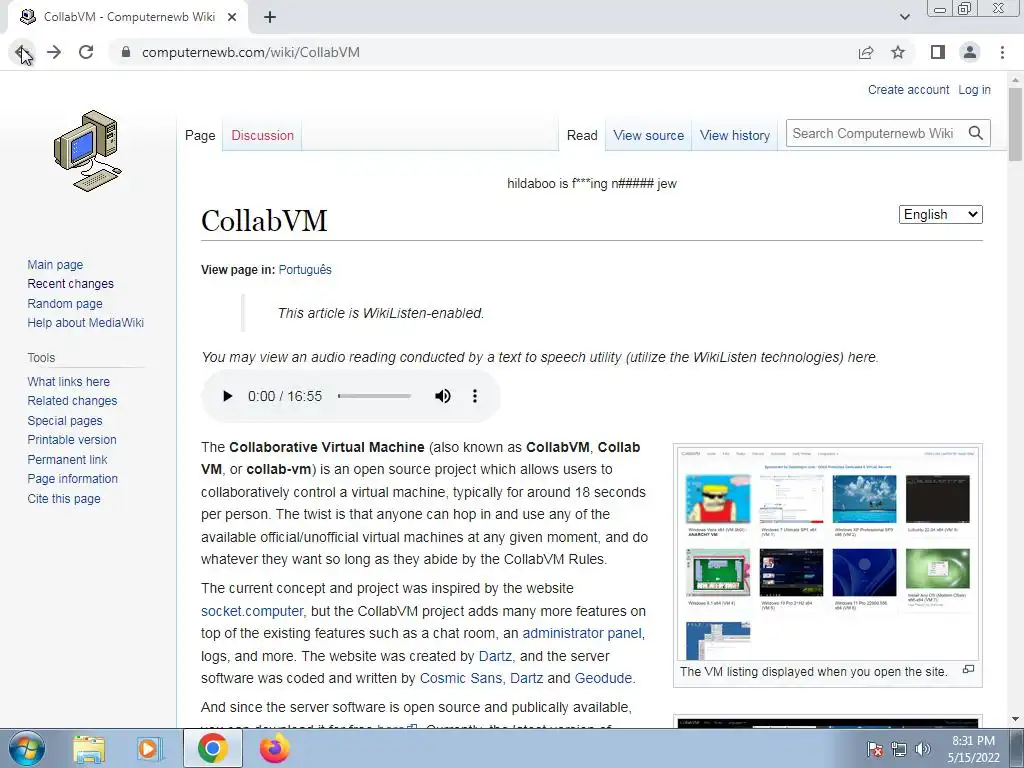The image size is (1024, 768).
Task: Open the English language dropdown
Action: (x=940, y=214)
